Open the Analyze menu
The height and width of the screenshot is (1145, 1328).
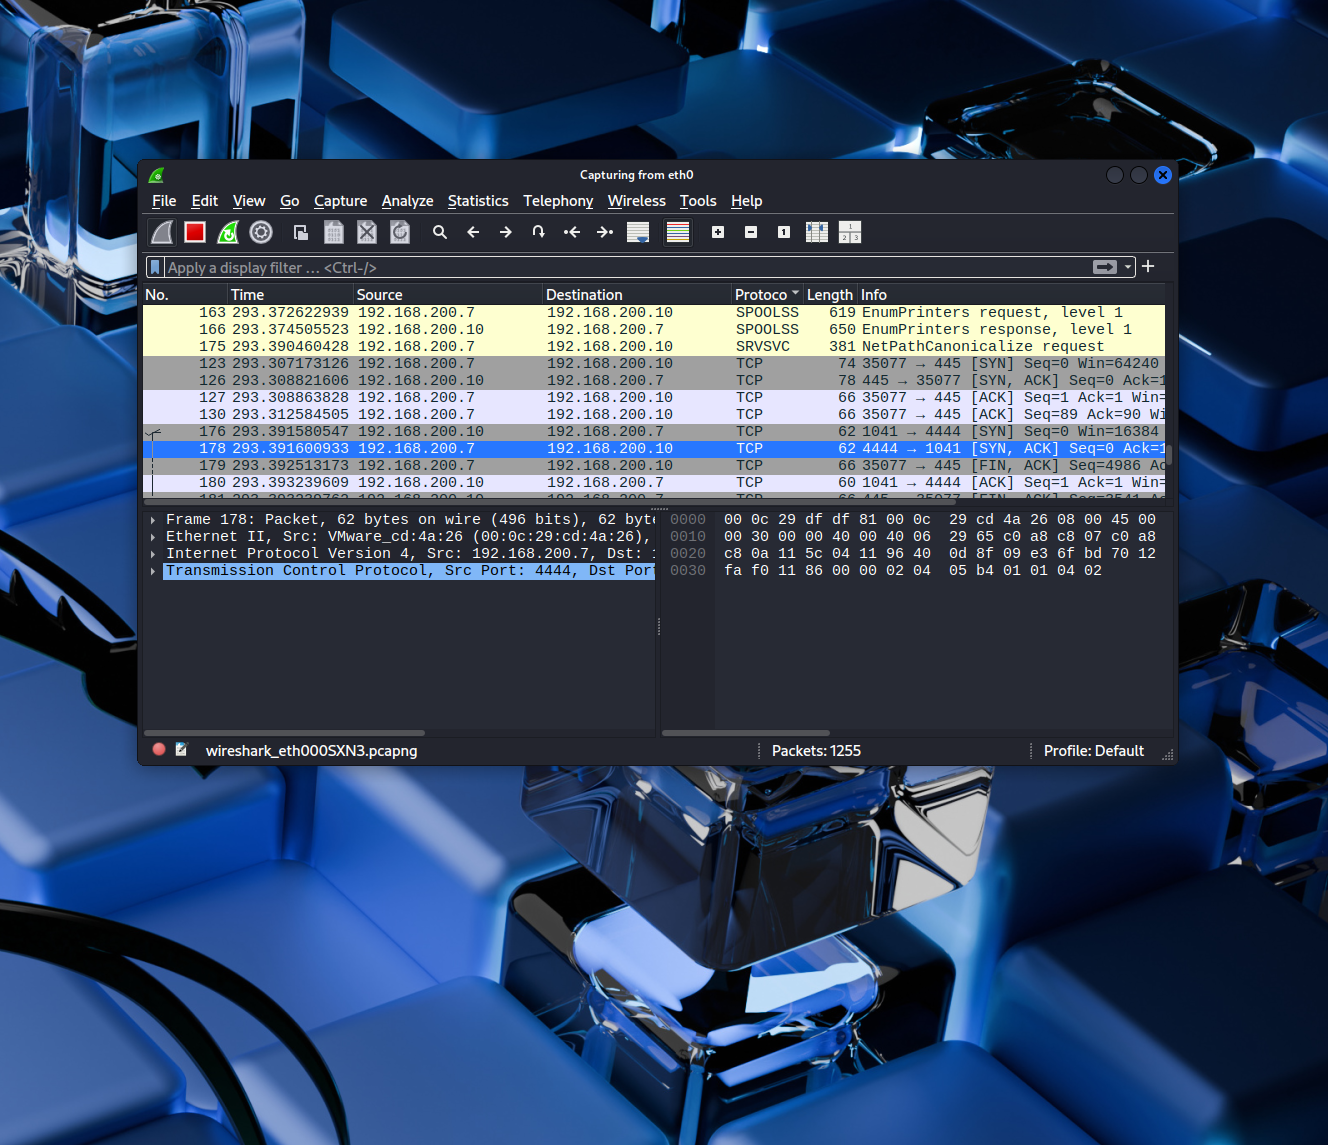(x=407, y=201)
